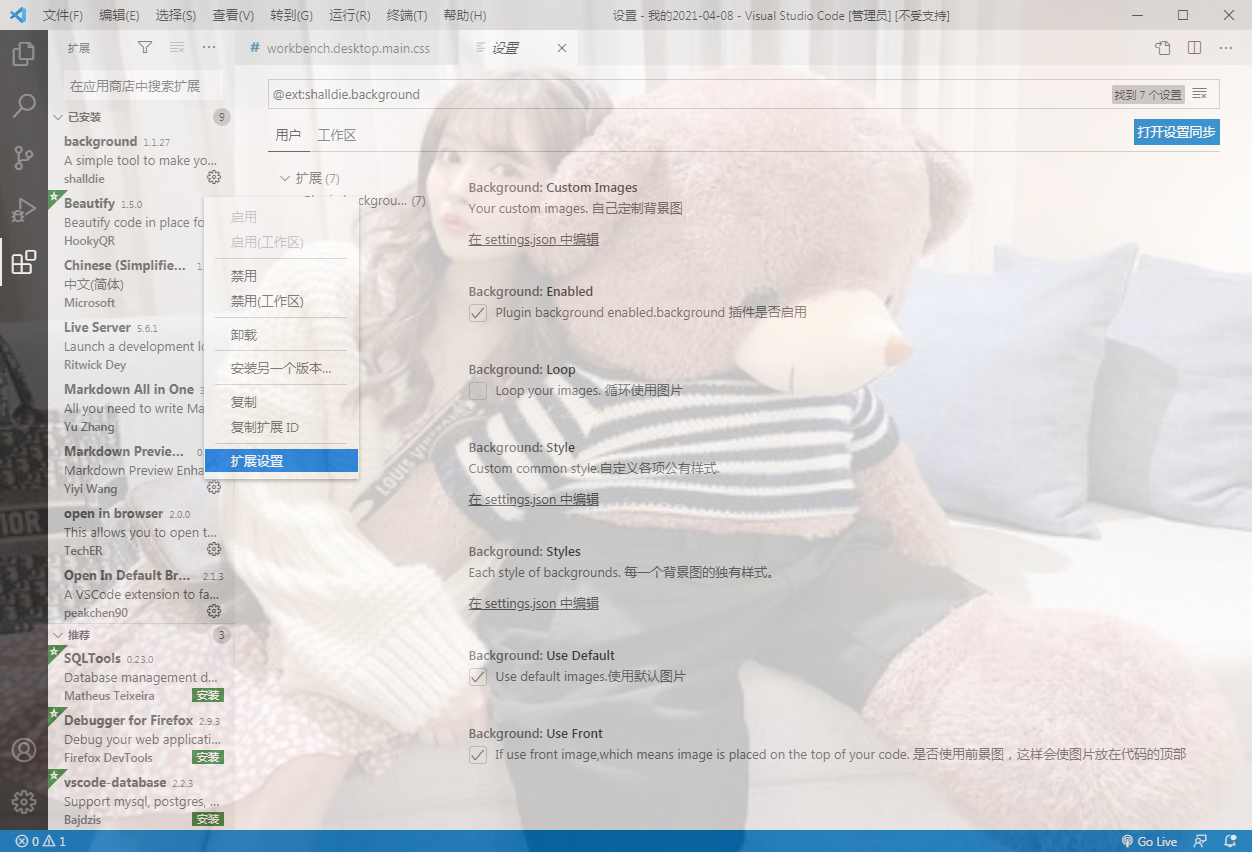
Task: Open the 终端(T) menu
Action: point(407,16)
